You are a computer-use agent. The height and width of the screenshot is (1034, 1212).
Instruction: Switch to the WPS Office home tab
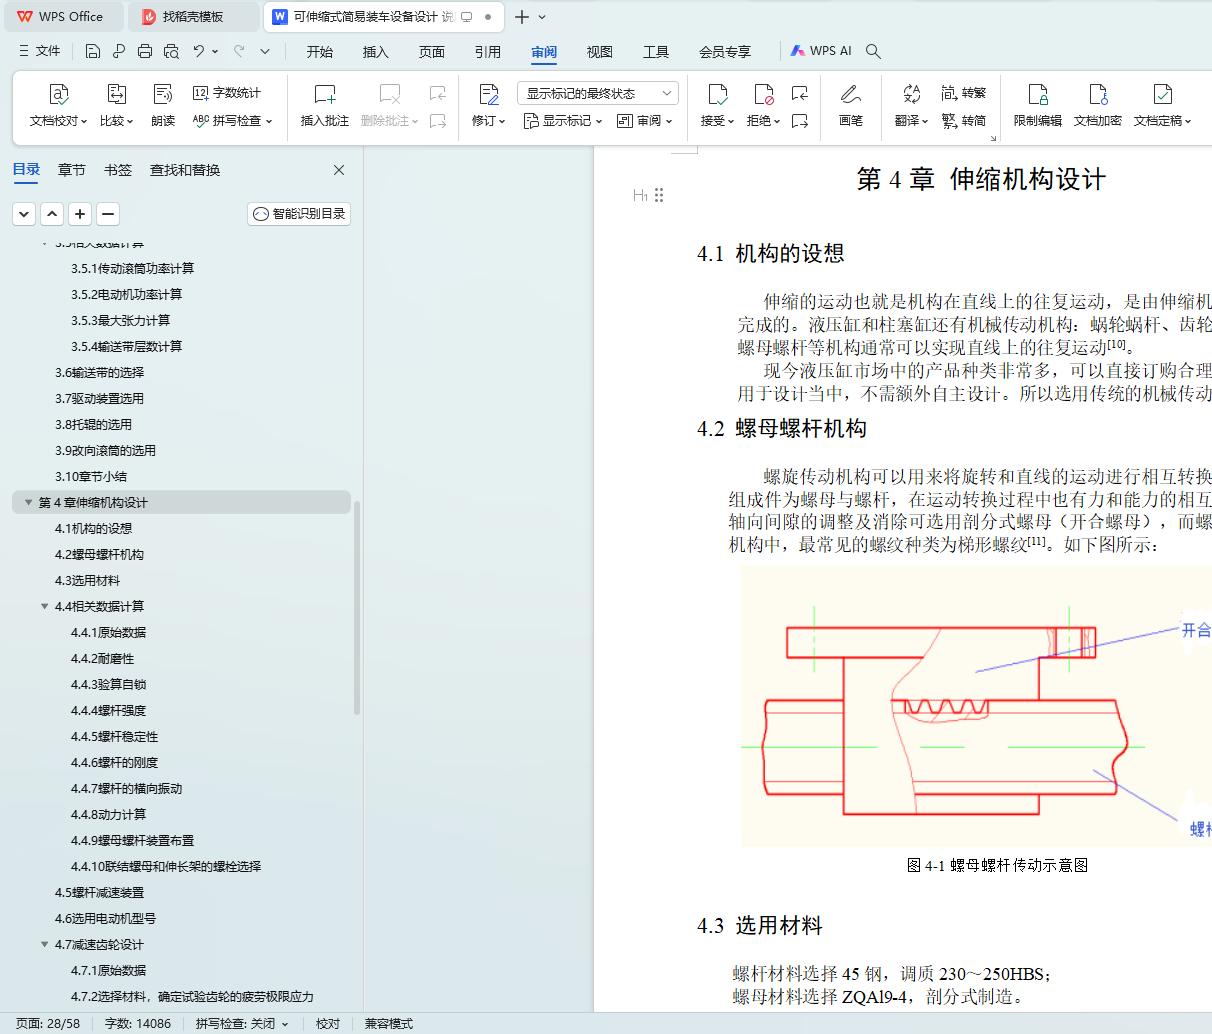[x=62, y=17]
